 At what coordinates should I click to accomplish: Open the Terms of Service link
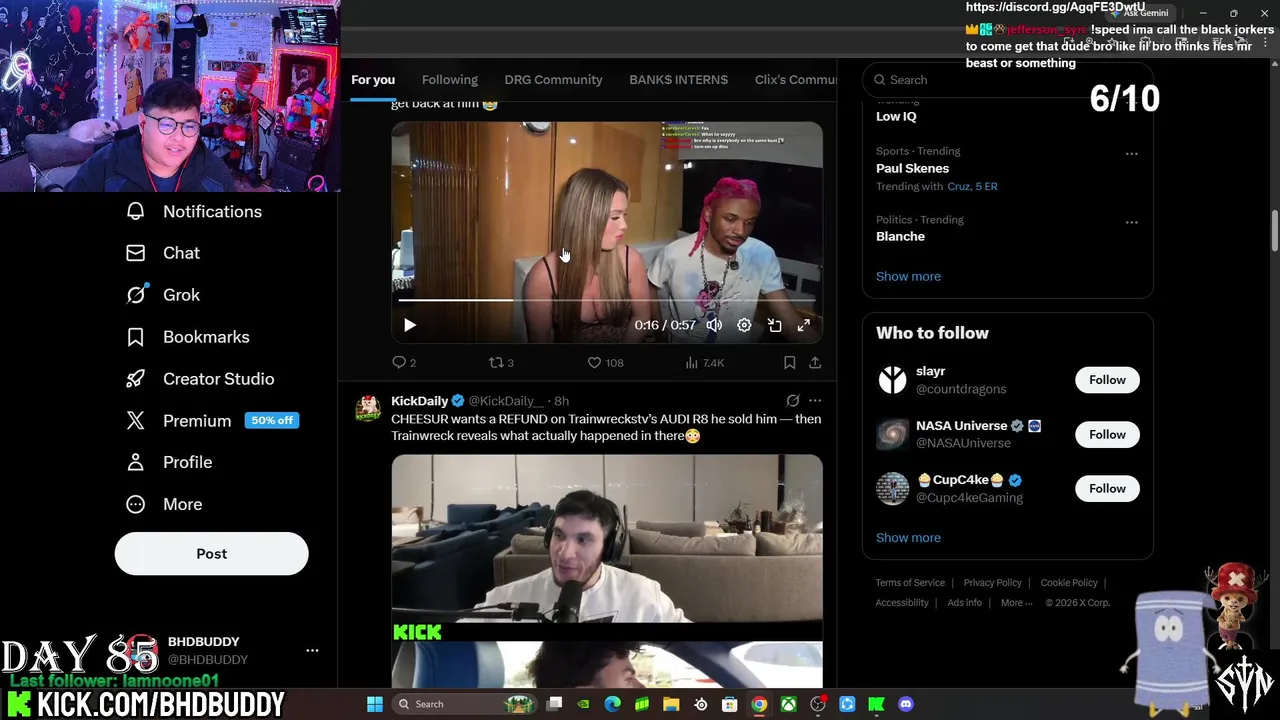pos(910,582)
